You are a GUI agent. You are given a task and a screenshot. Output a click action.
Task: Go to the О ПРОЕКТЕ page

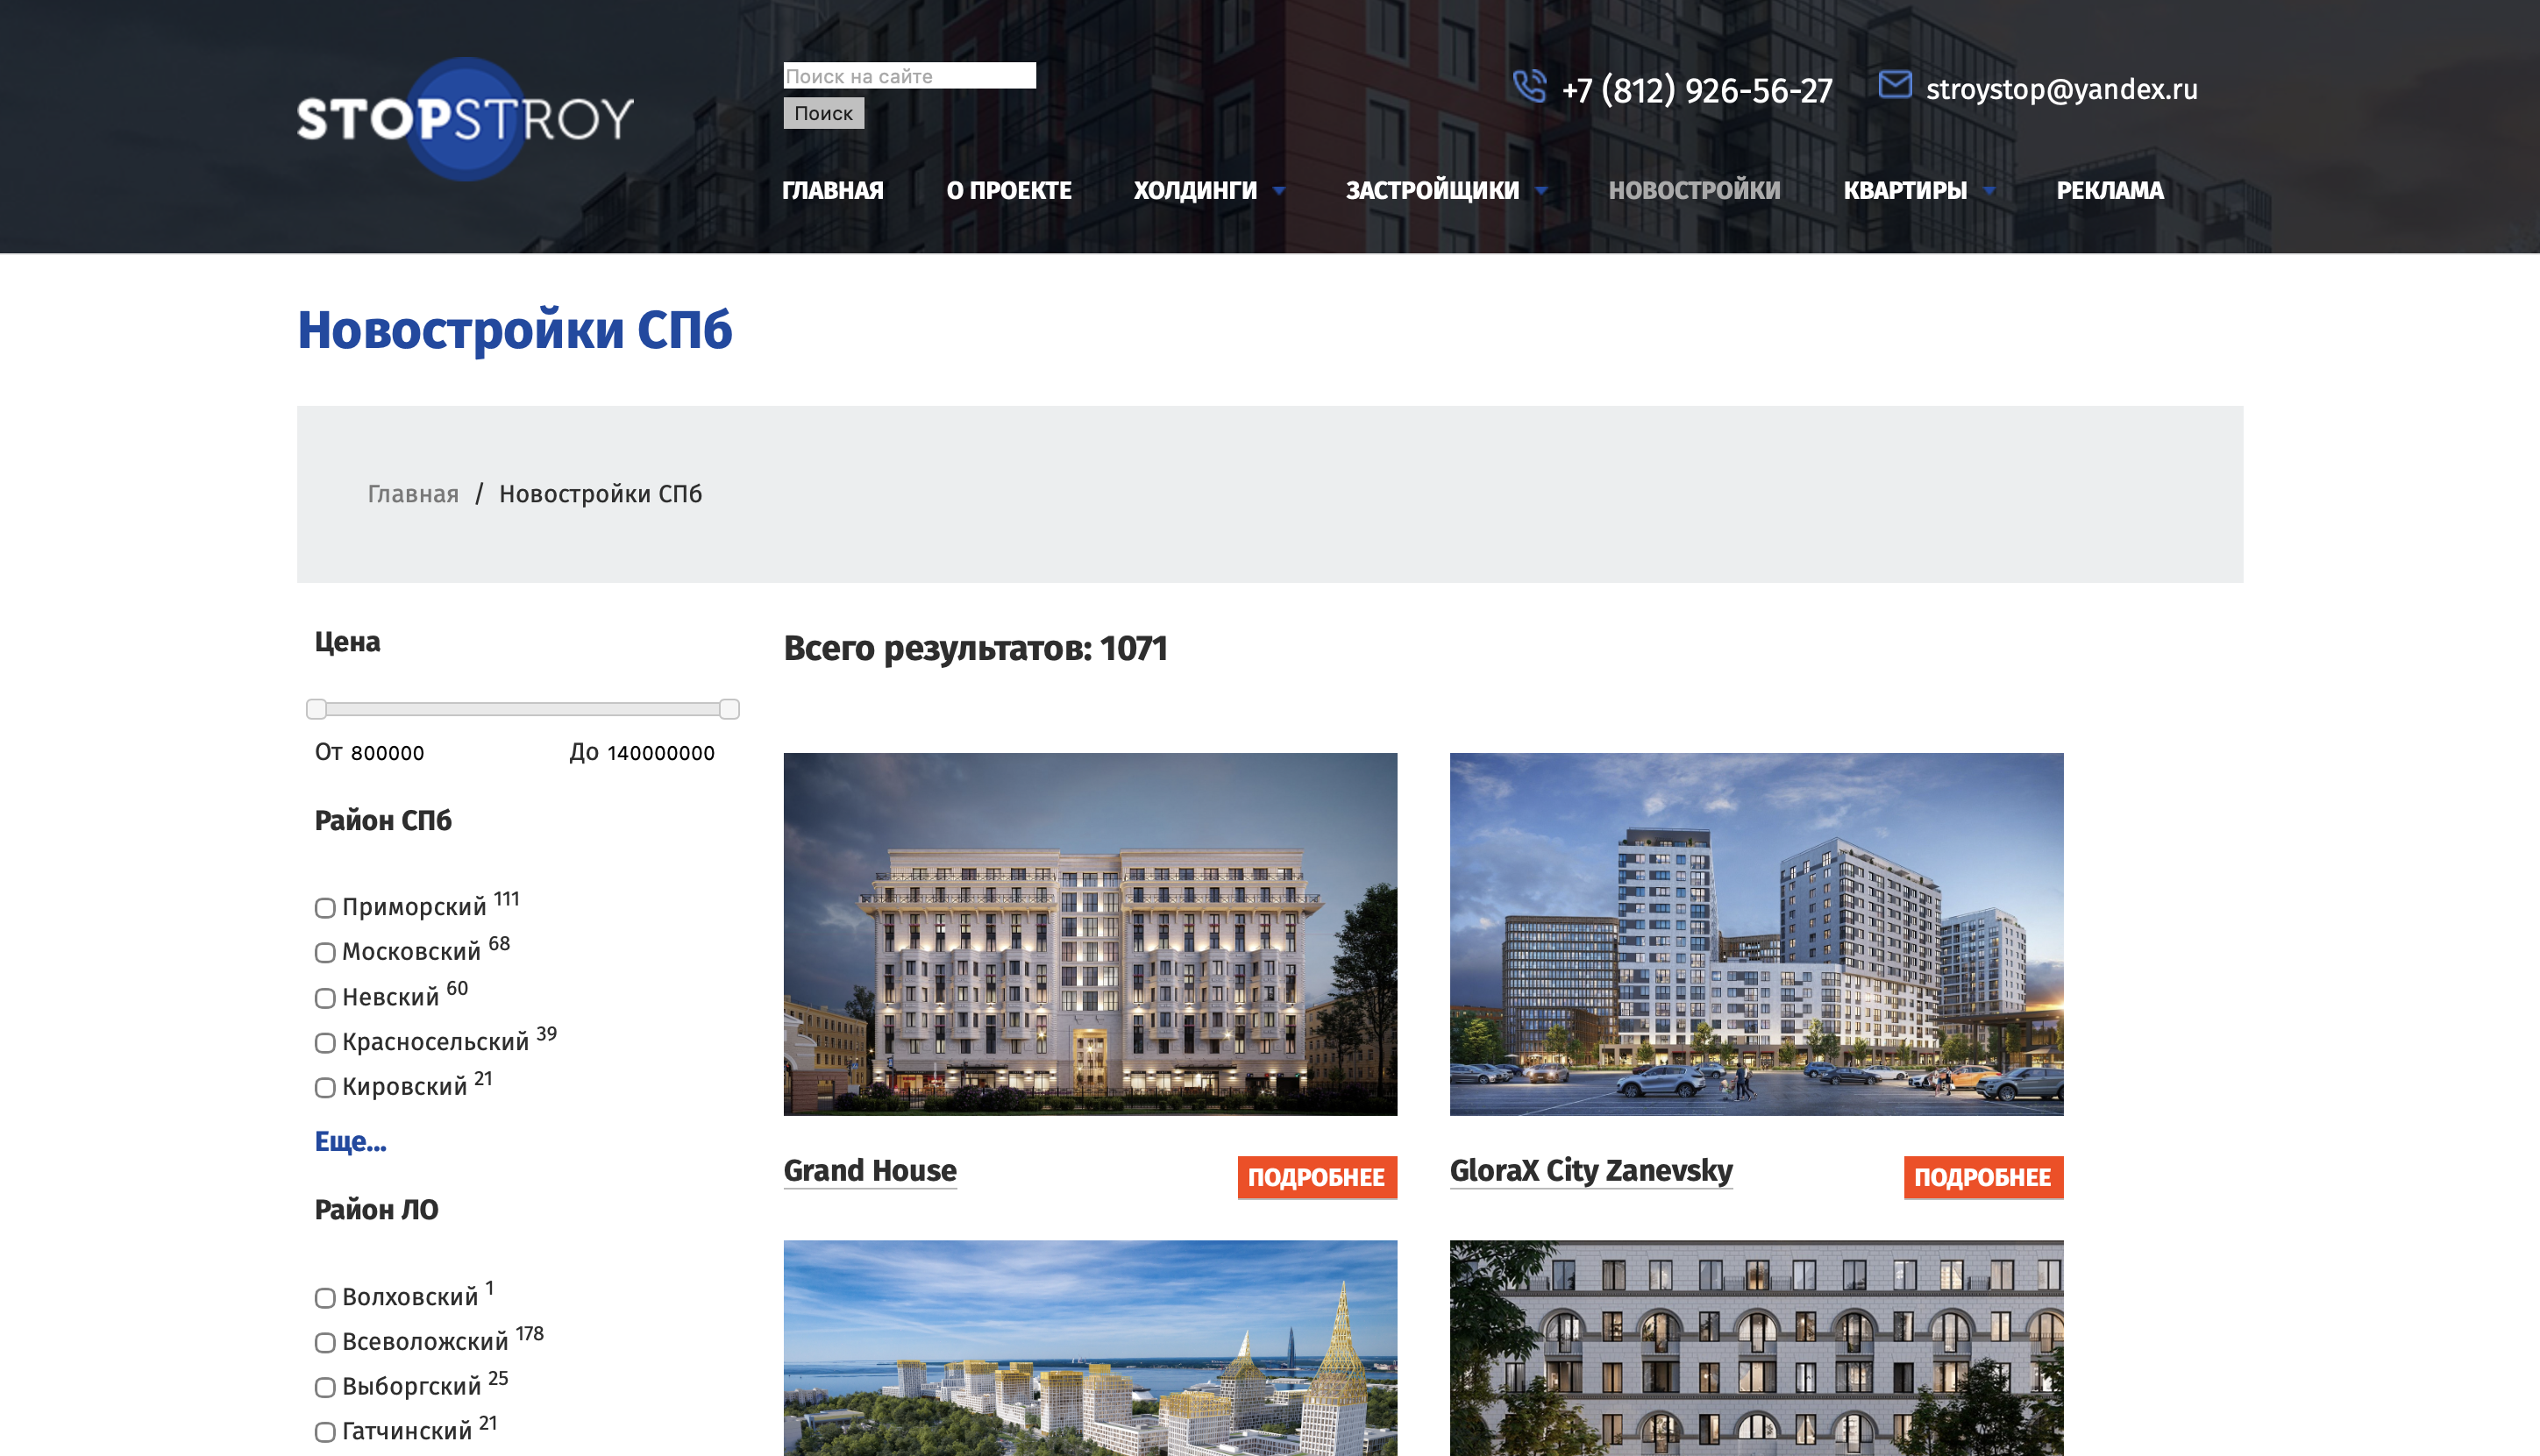(x=1009, y=190)
